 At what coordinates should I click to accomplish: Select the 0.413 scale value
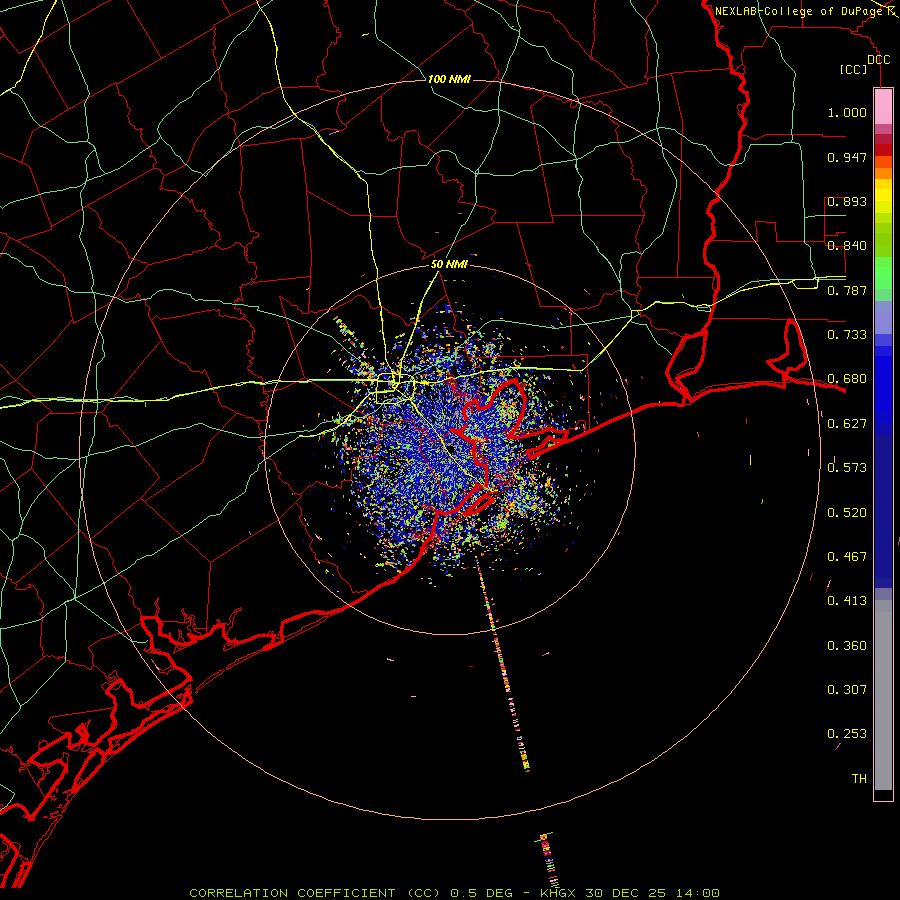tap(847, 601)
